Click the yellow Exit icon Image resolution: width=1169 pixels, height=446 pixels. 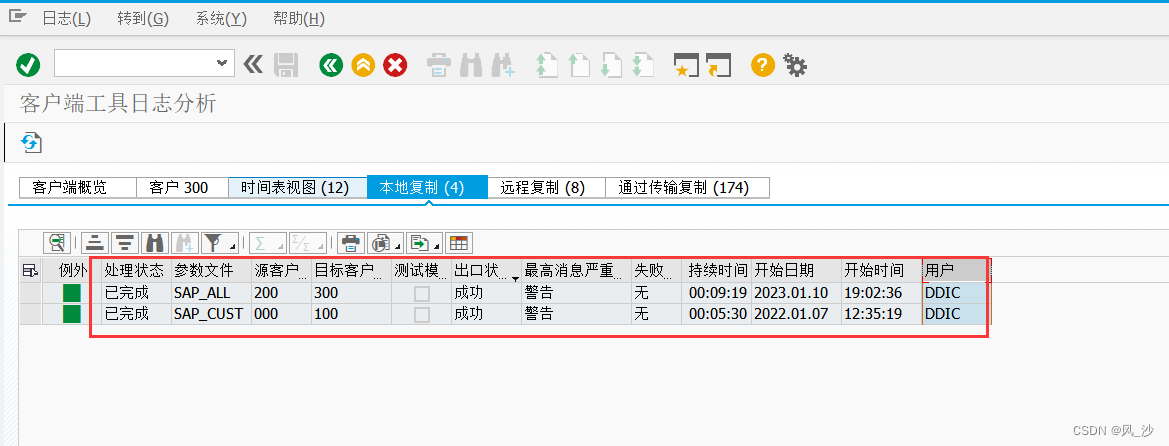click(363, 66)
